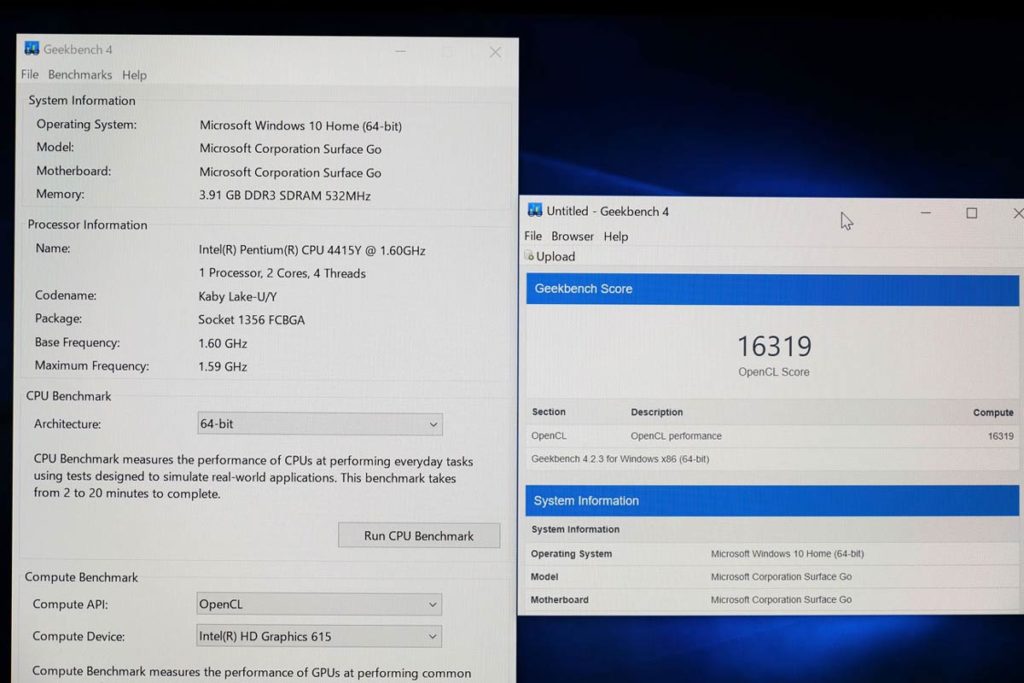Minimize the Untitled Geekbench 4 window

click(925, 212)
